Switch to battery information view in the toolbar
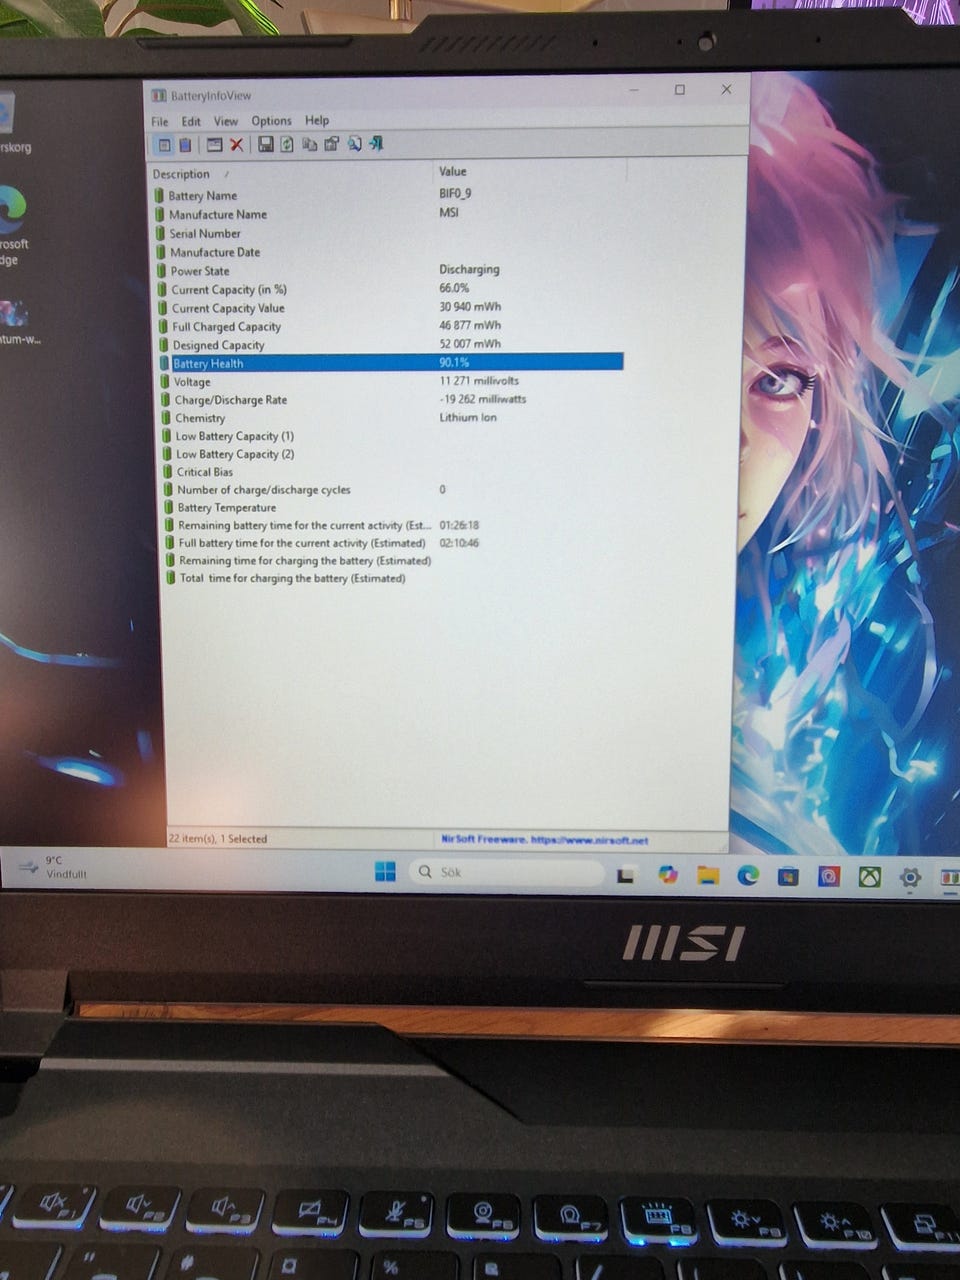Viewport: 960px width, 1280px height. (x=164, y=145)
